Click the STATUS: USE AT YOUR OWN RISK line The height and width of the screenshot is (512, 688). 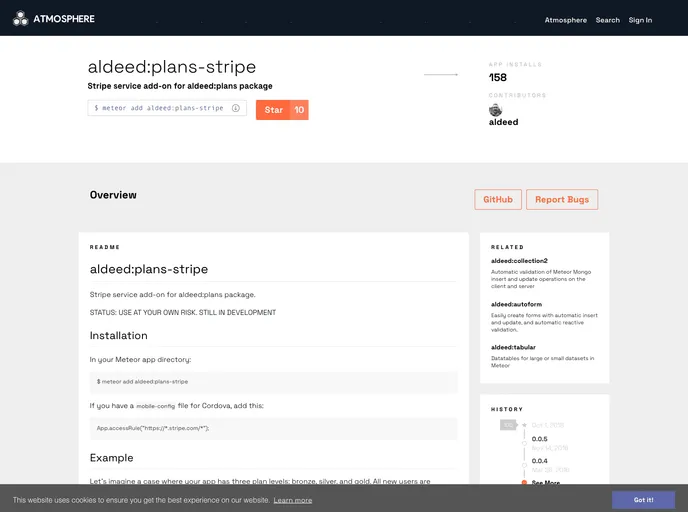point(183,312)
